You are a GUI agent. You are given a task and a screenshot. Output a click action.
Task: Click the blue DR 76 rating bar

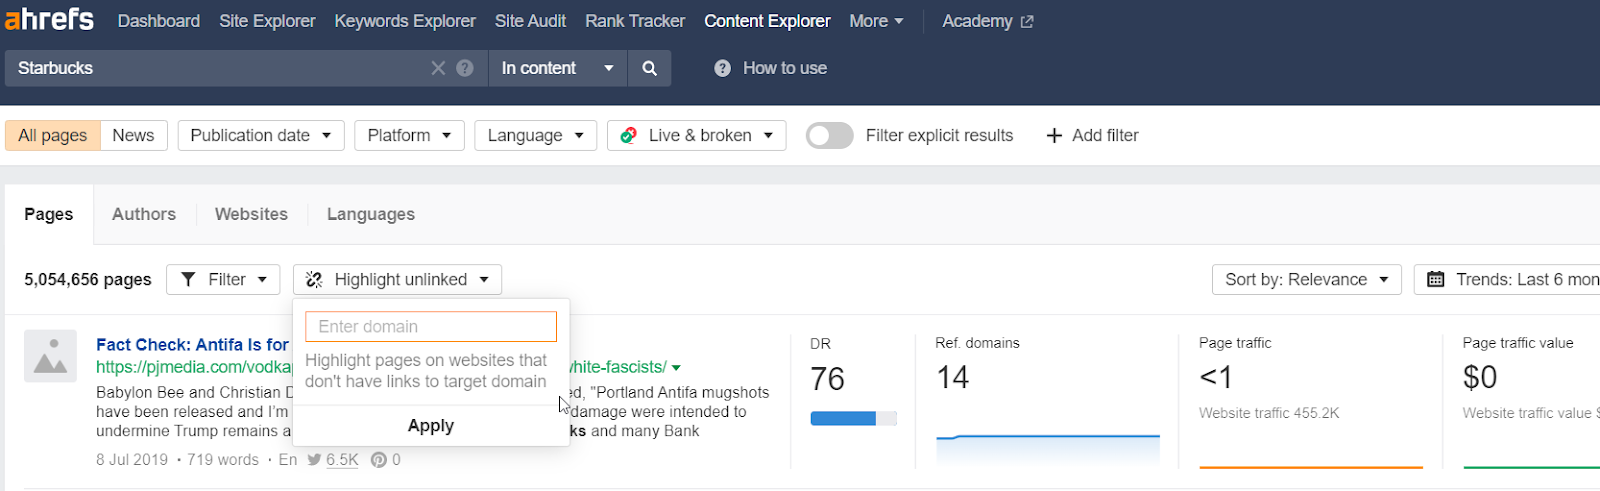(x=853, y=418)
